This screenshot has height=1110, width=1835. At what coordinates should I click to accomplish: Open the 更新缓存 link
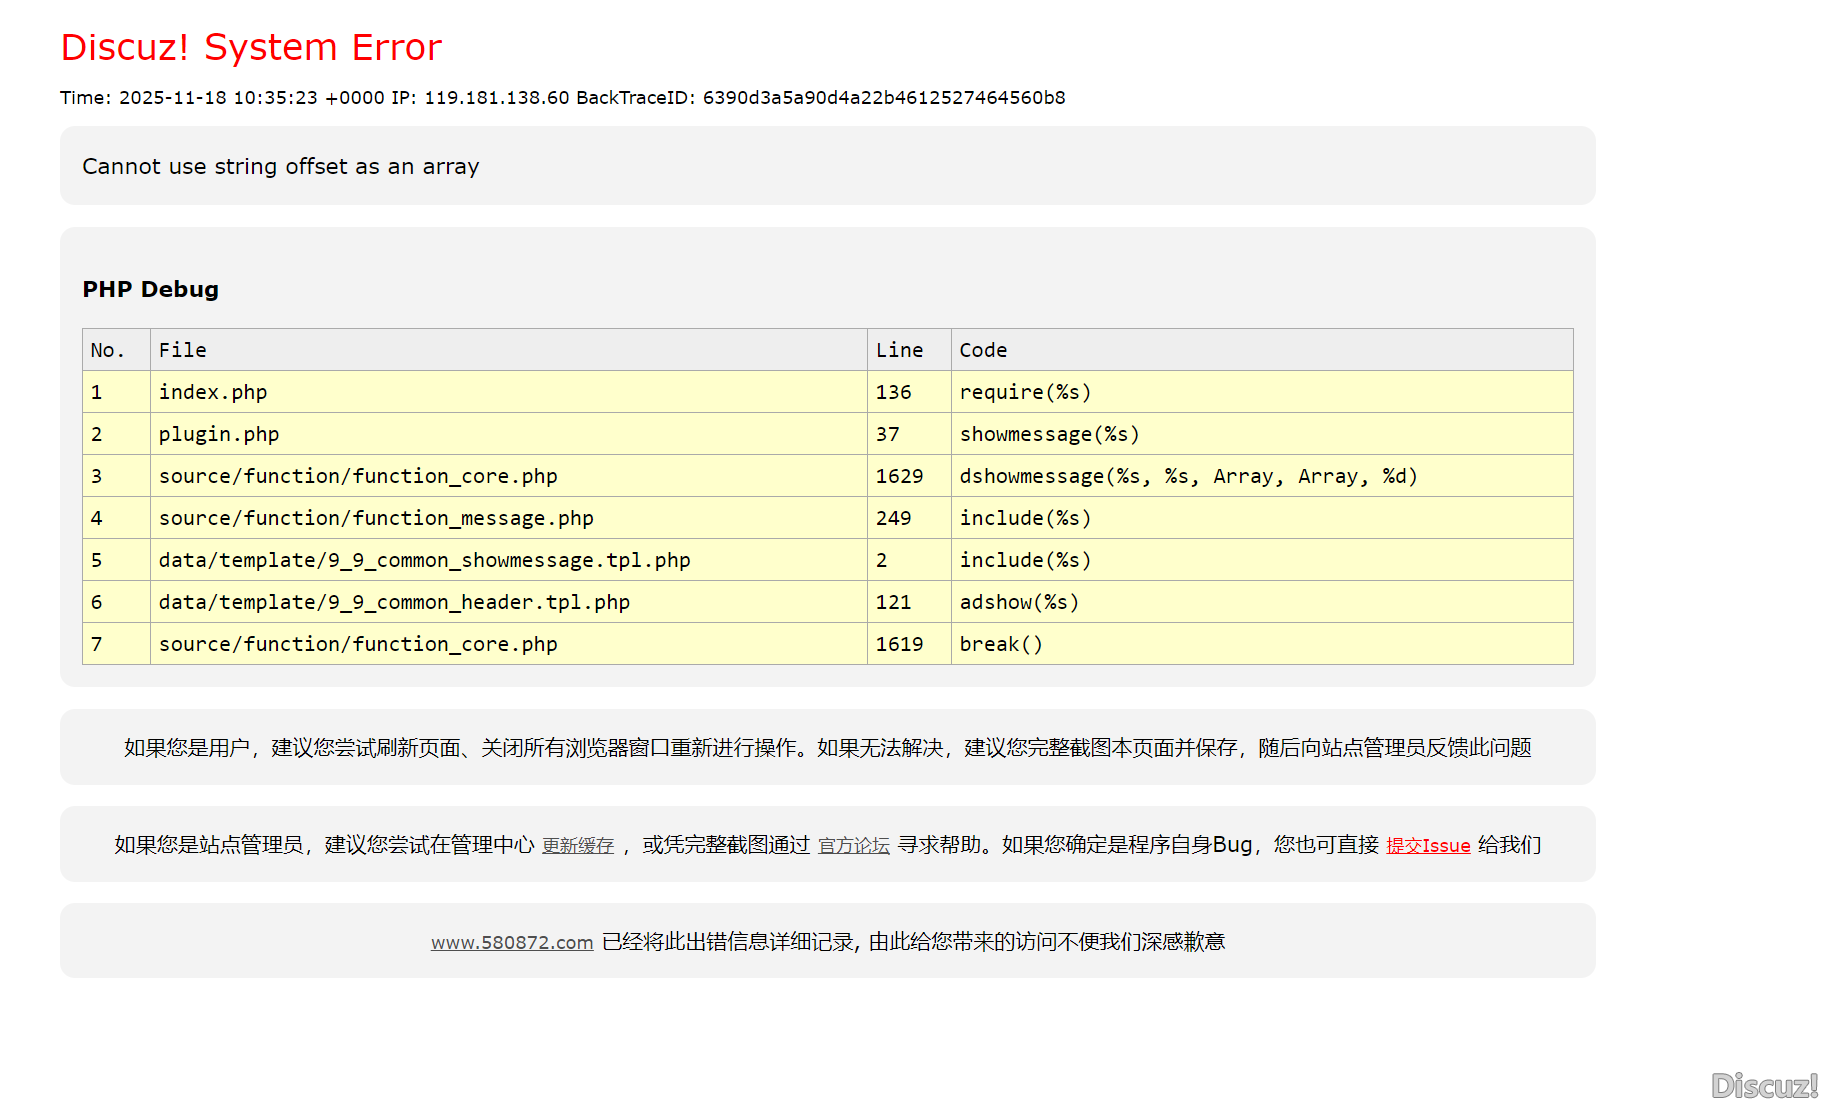(577, 846)
